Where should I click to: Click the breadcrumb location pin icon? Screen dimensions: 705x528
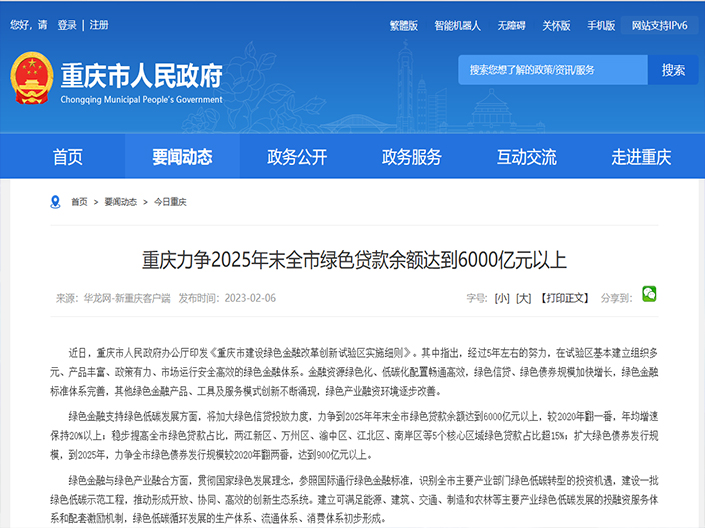(x=55, y=202)
